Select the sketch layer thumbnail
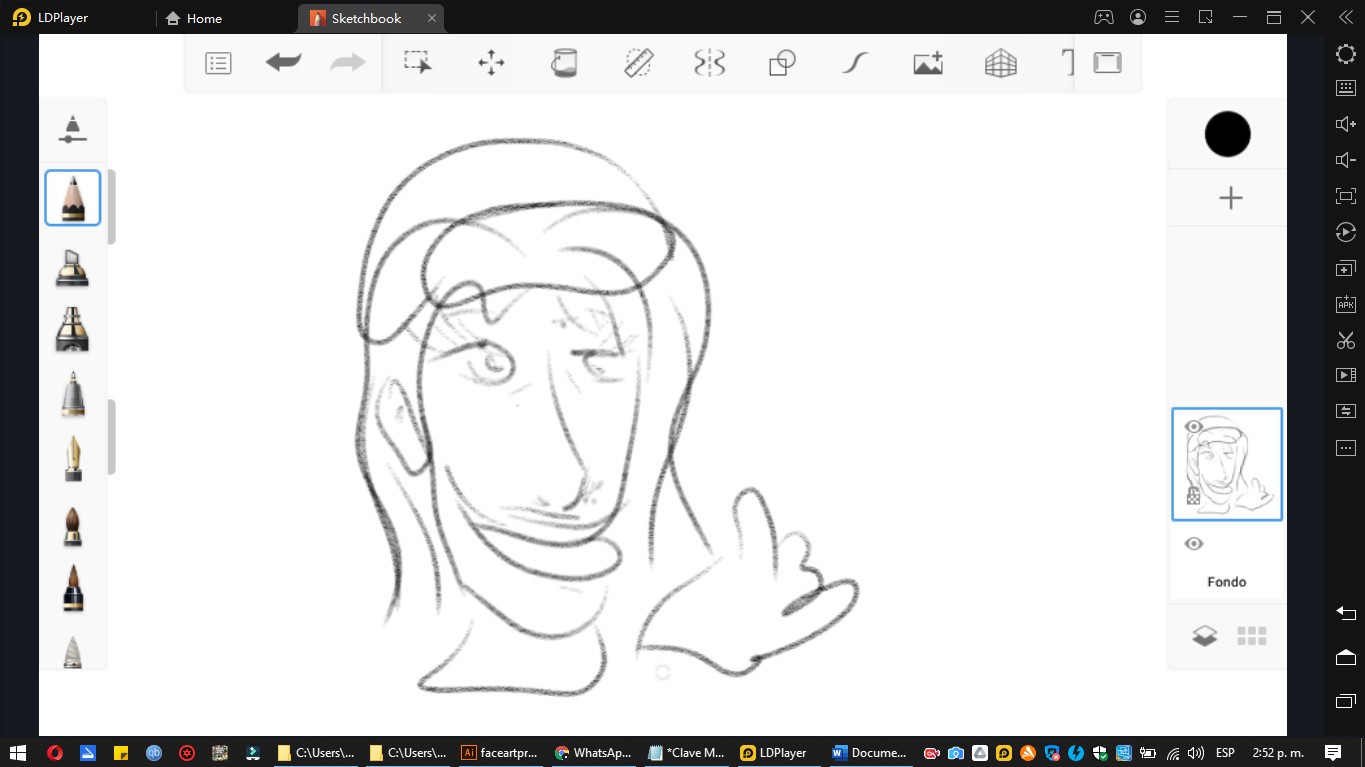 coord(1227,464)
